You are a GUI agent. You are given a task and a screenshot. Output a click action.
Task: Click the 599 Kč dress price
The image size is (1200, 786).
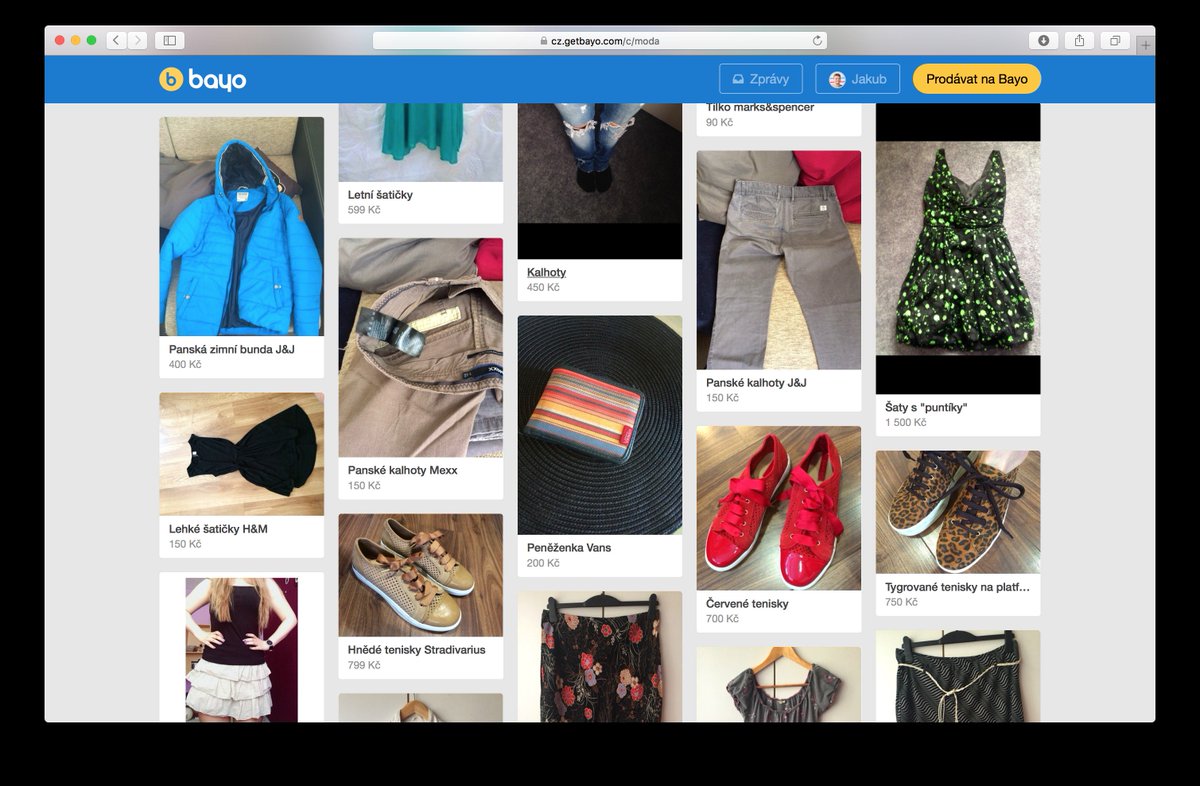pyautogui.click(x=364, y=210)
